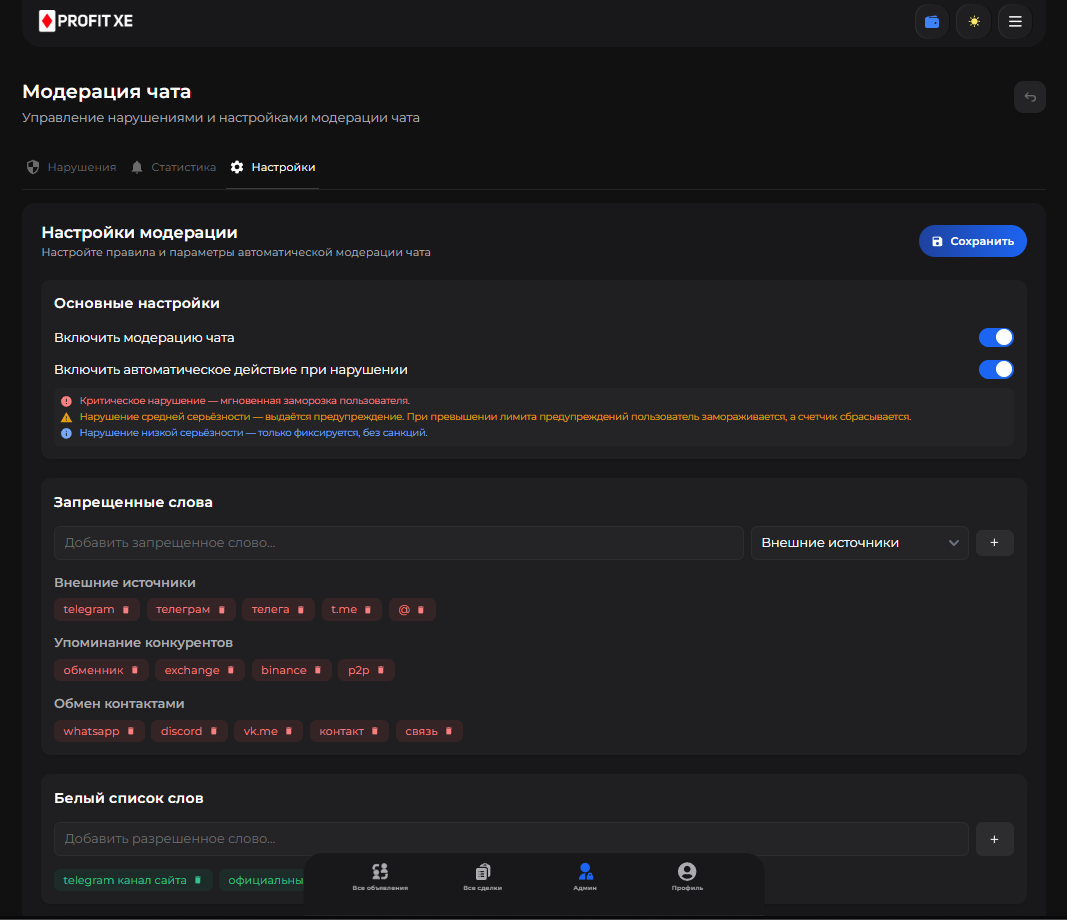1067x920 pixels.
Task: Click the 'Белый список слов' heading
Action: click(129, 798)
